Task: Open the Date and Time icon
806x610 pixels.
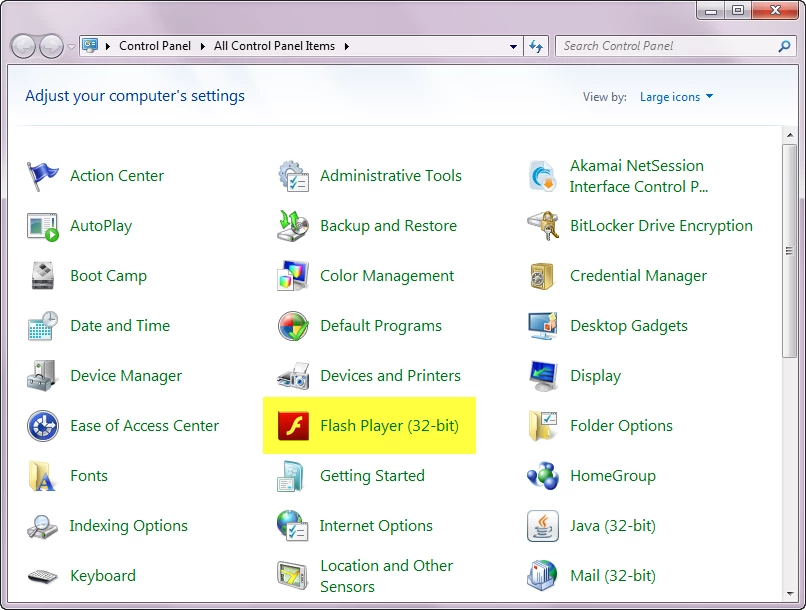Action: pyautogui.click(x=42, y=326)
